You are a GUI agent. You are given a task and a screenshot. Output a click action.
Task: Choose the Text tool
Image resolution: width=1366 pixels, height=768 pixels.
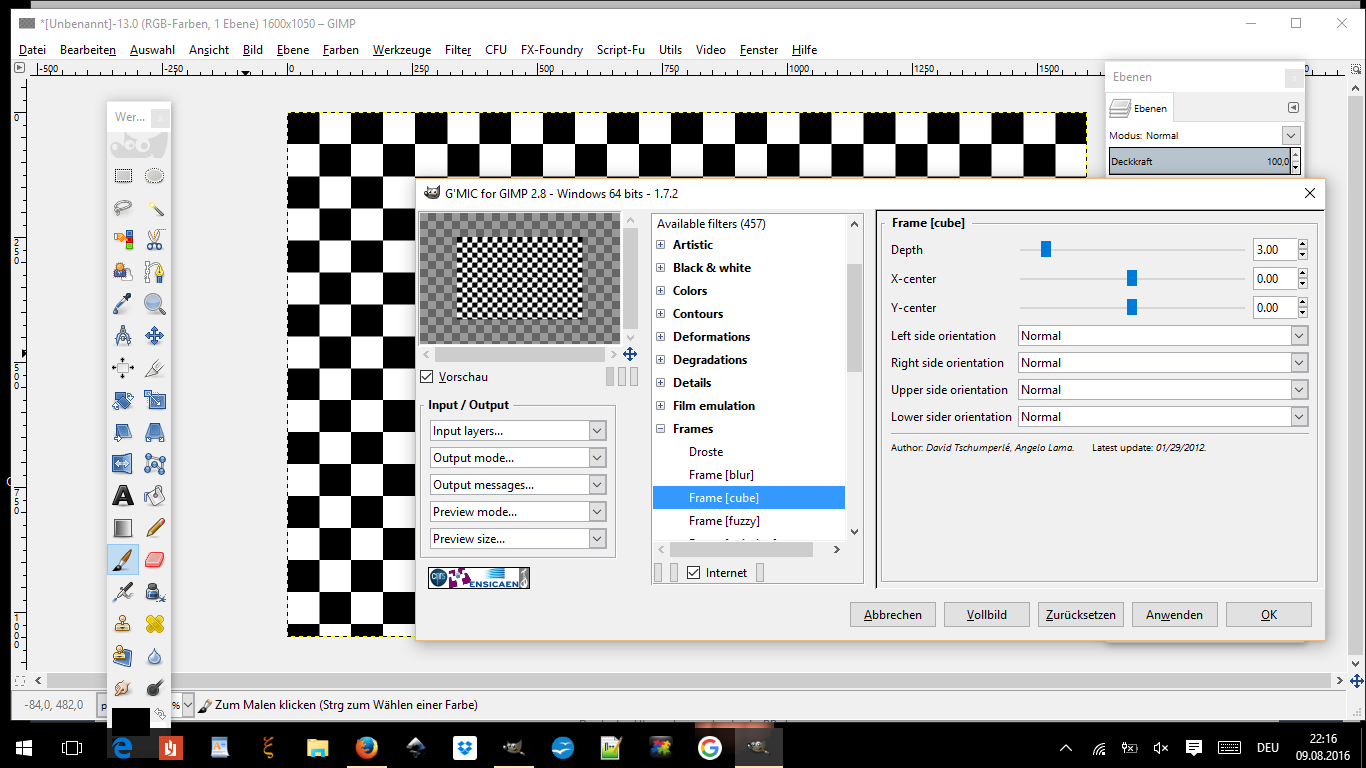click(123, 495)
